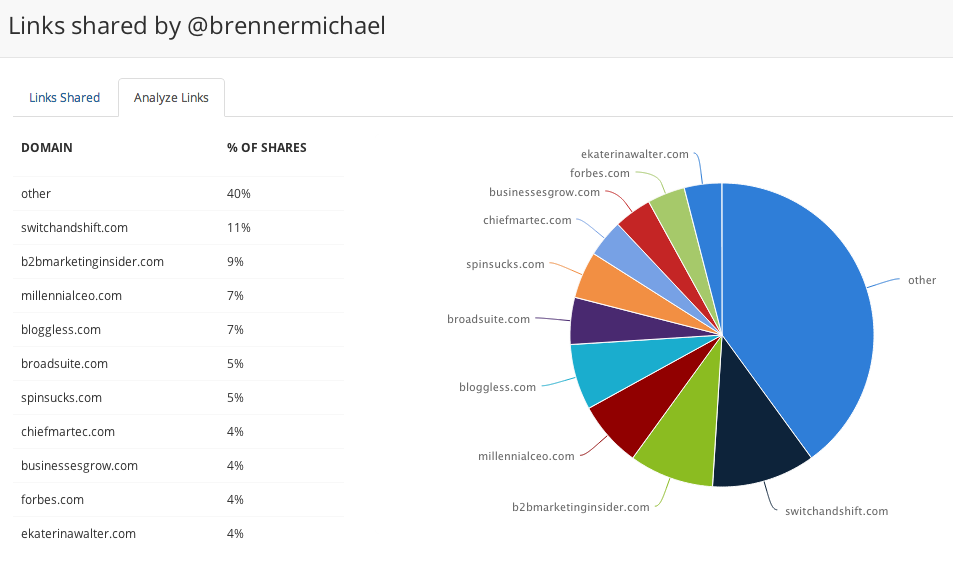Switch to the Links Shared tab
Viewport: 953px width, 566px height.
[x=64, y=97]
